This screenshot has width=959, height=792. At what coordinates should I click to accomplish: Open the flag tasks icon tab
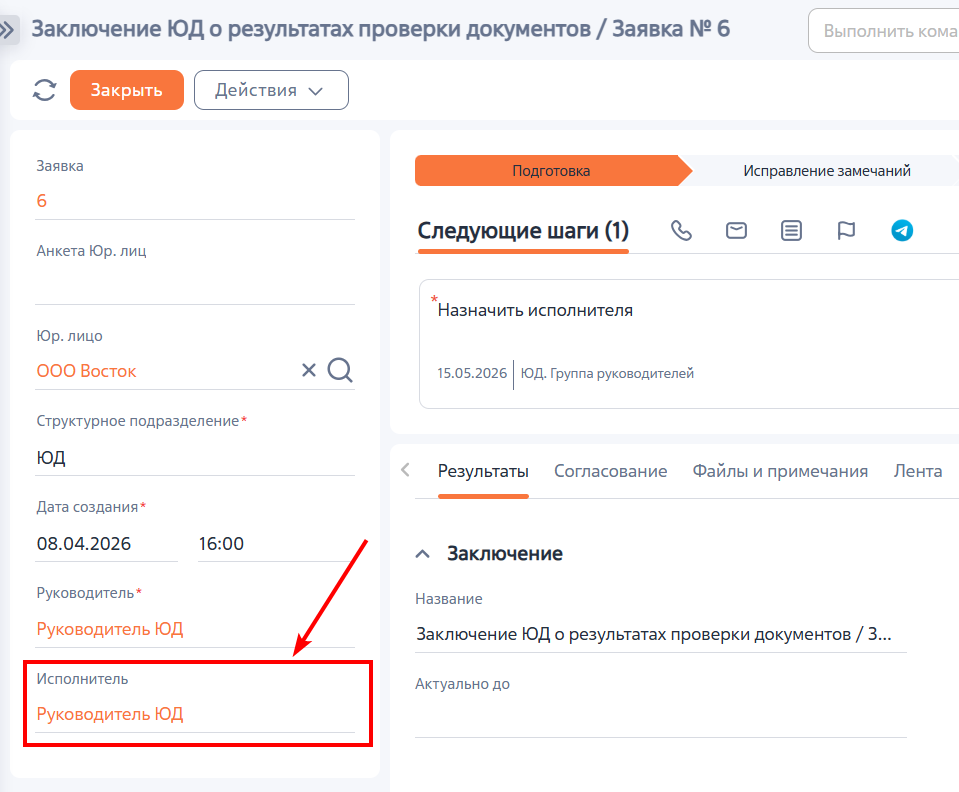tap(846, 231)
